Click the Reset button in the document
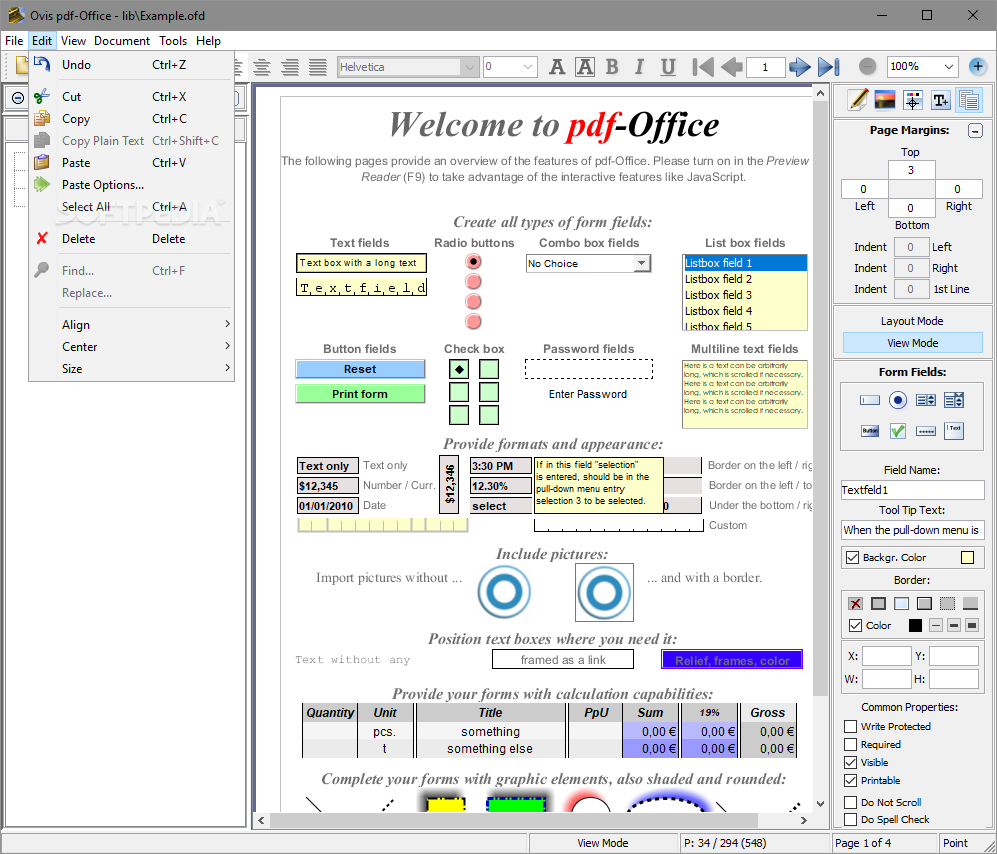The height and width of the screenshot is (854, 997). 360,369
